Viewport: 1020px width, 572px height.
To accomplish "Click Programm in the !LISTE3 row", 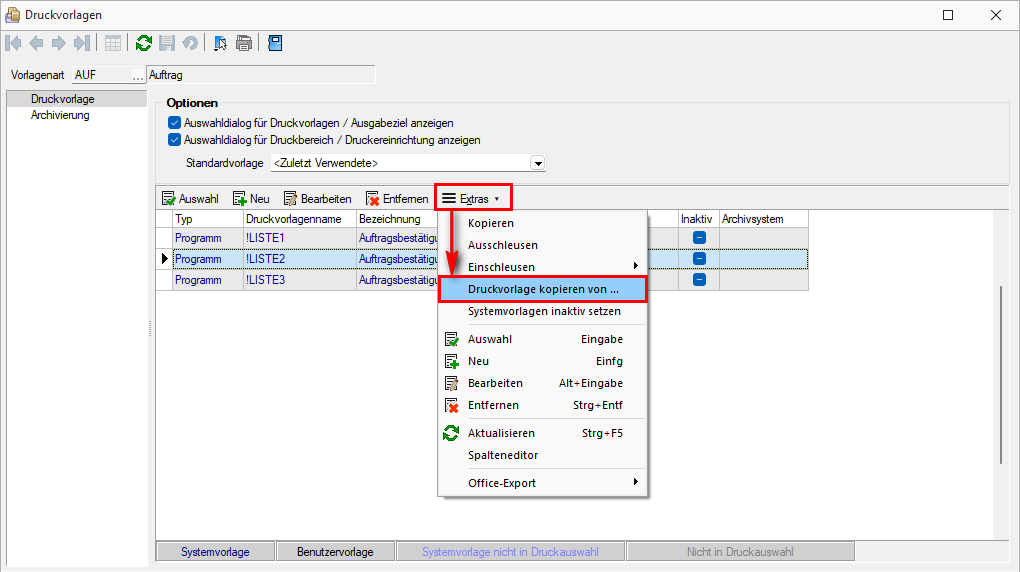I will 208,280.
